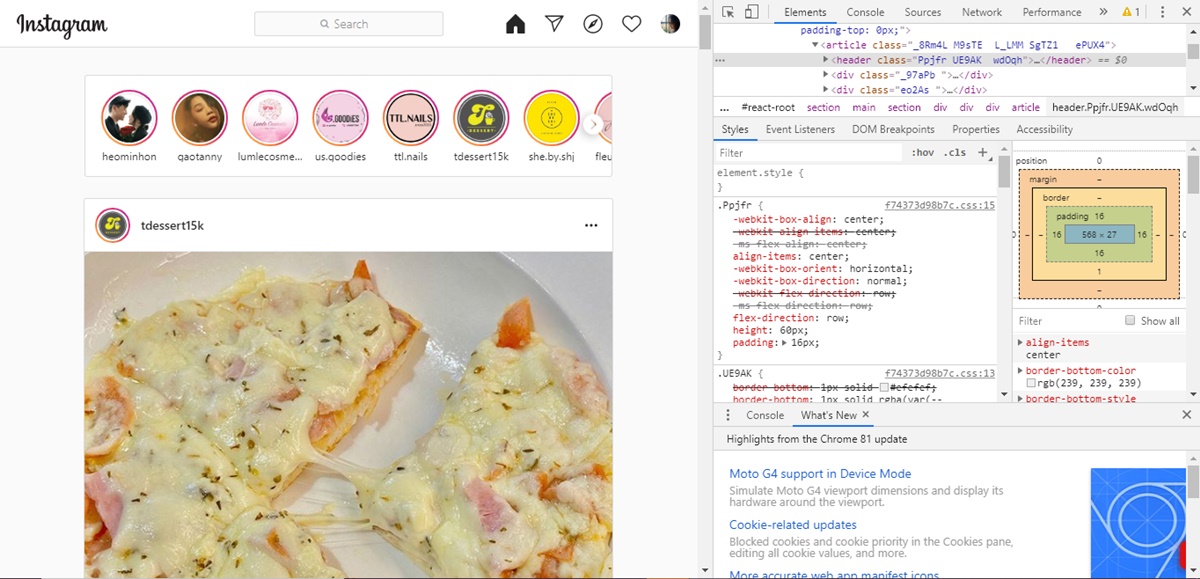Viewport: 1200px width, 579px height.
Task: Open the f74373d98b7c.css:15 source link
Action: tap(939, 205)
